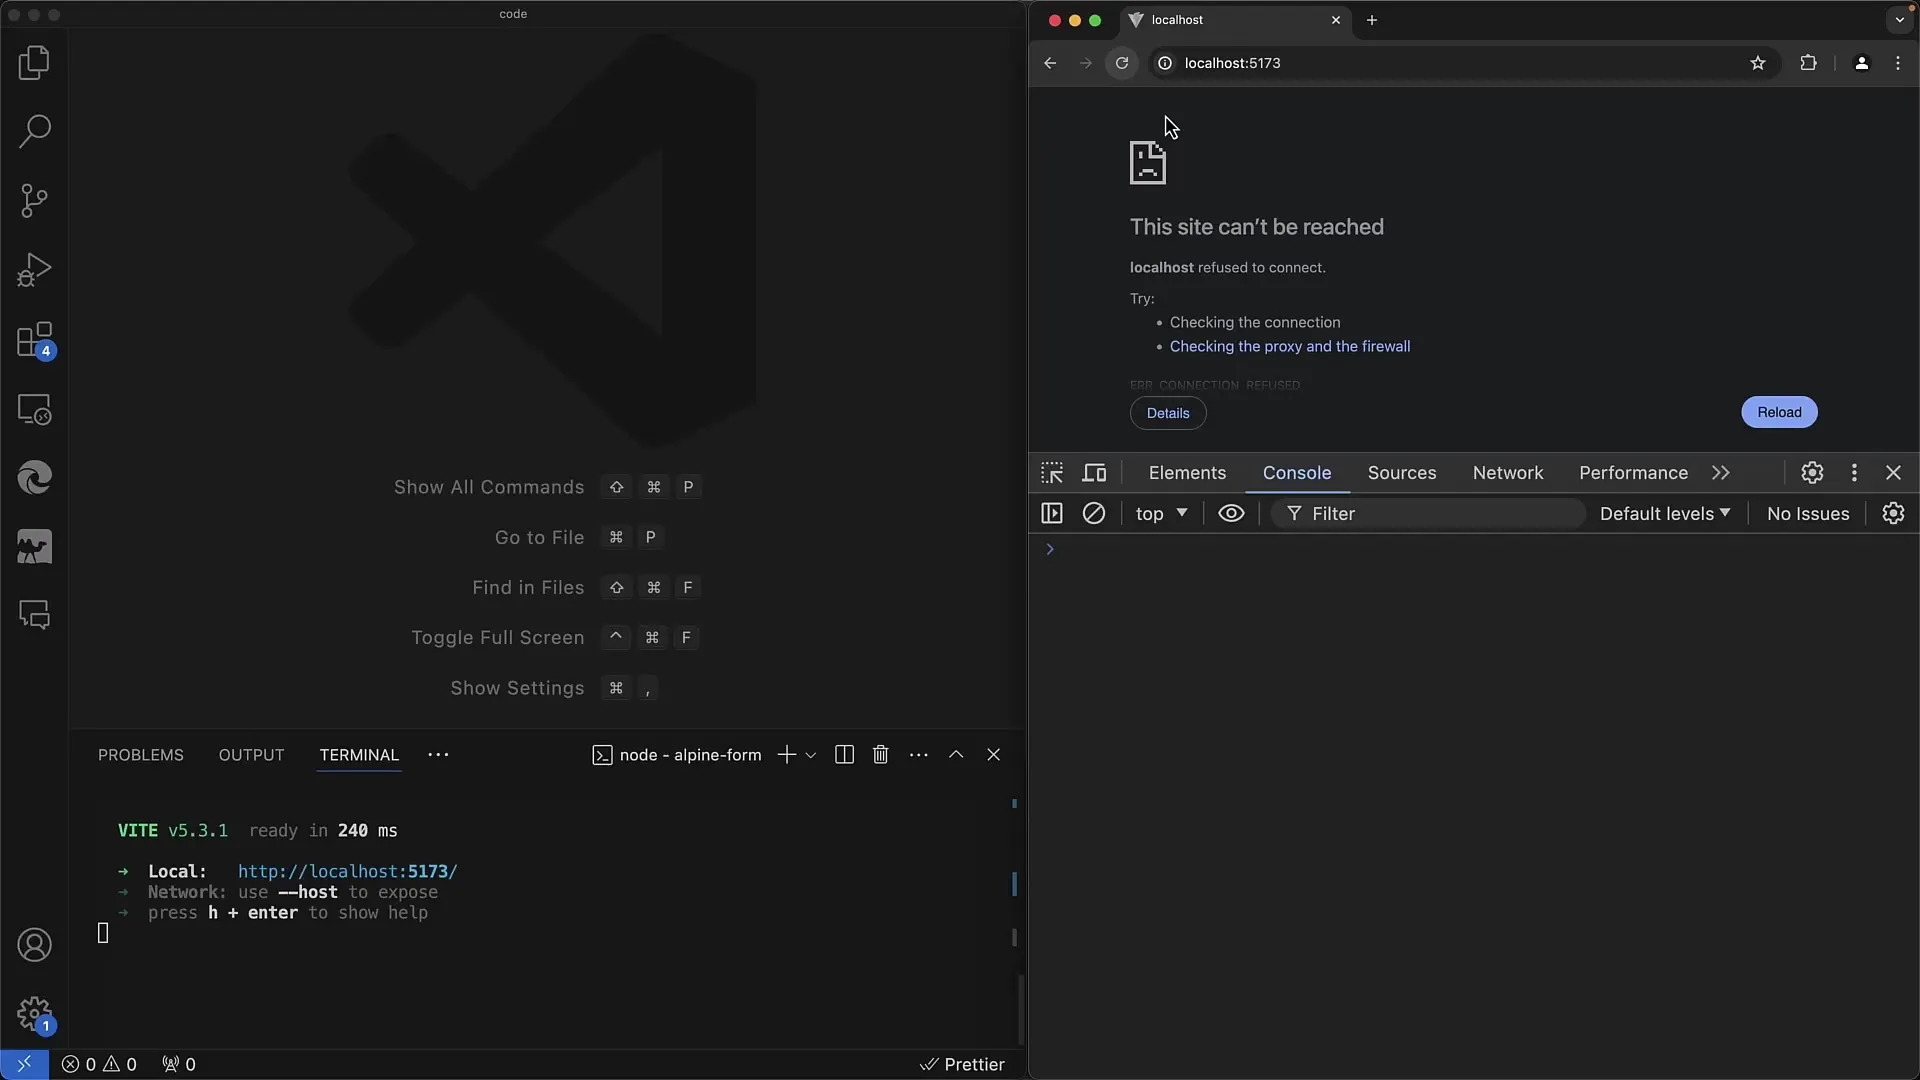This screenshot has height=1080, width=1920.
Task: Select the localhost browser tab
Action: tap(1235, 20)
